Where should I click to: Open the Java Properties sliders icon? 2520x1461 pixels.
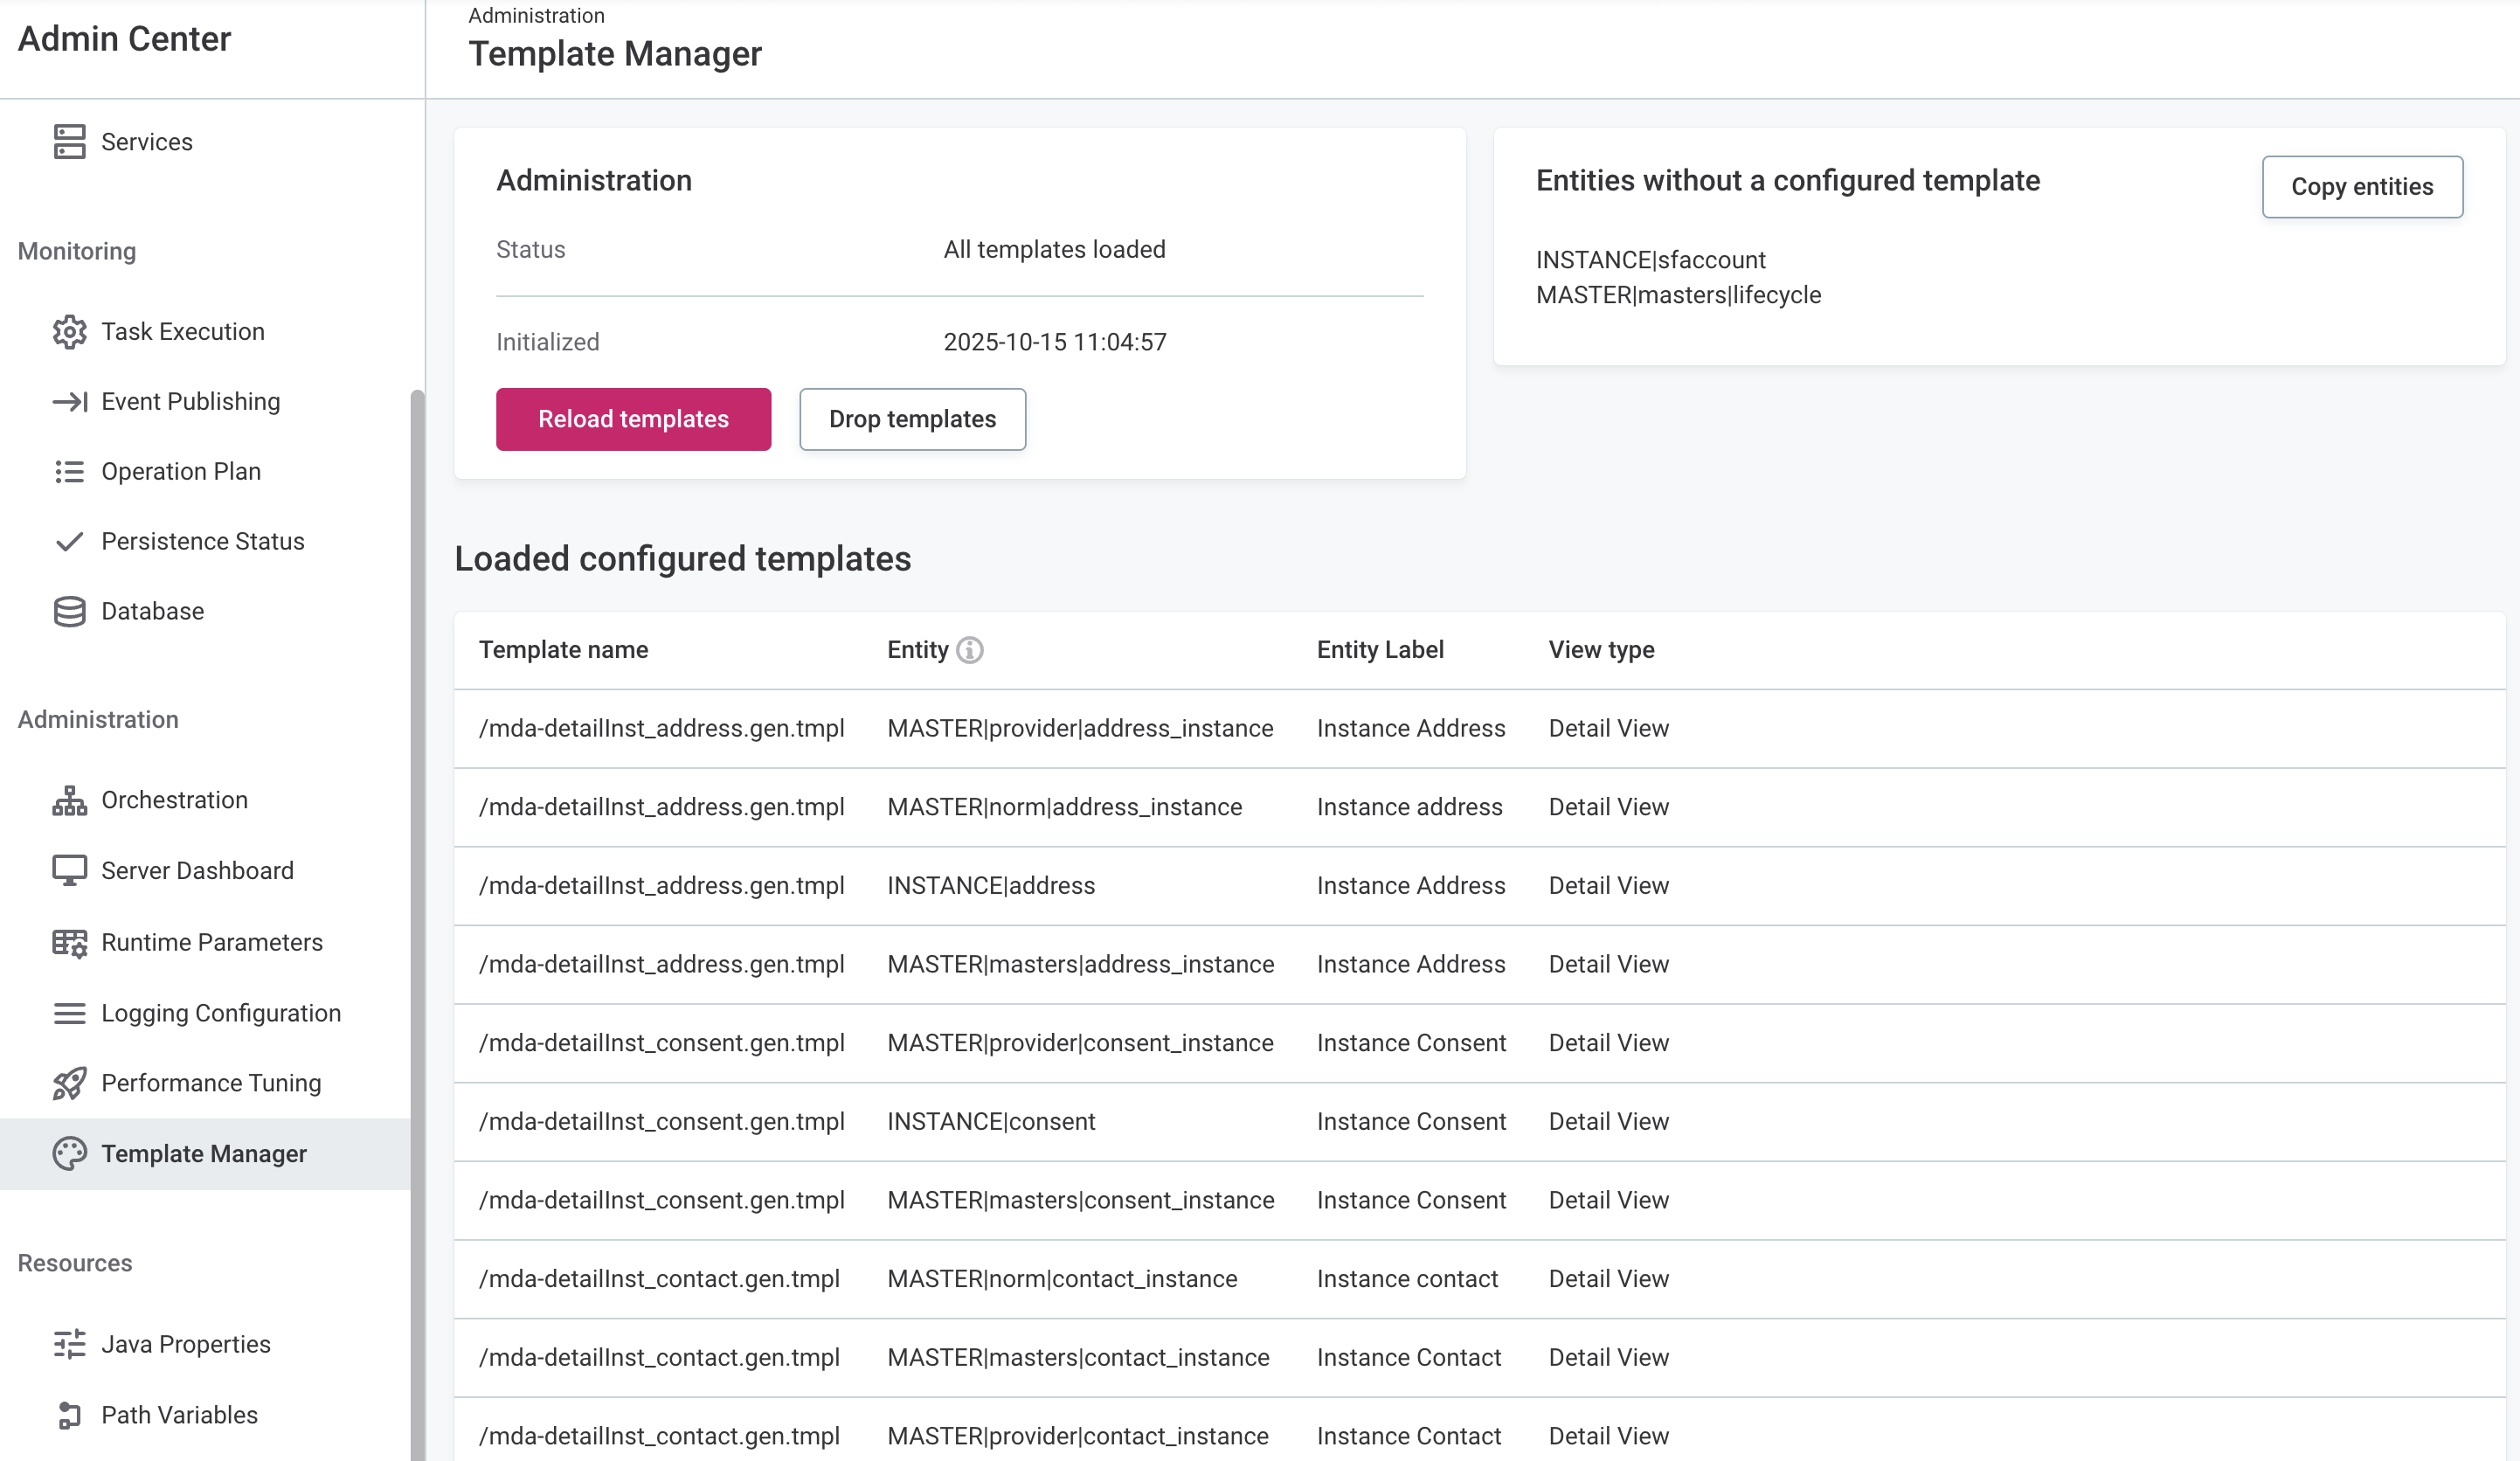click(x=69, y=1344)
